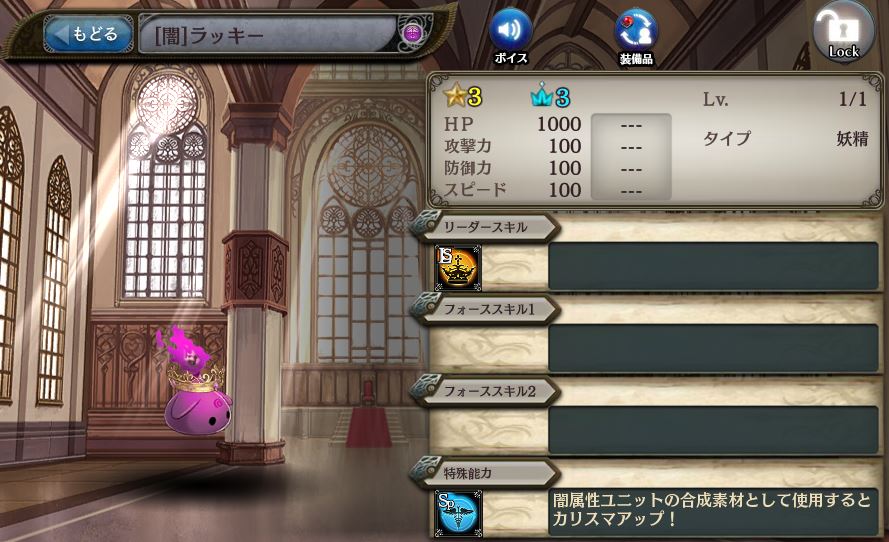Open the リーダースキル header tab
Screen dimensions: 889x542
tap(485, 227)
